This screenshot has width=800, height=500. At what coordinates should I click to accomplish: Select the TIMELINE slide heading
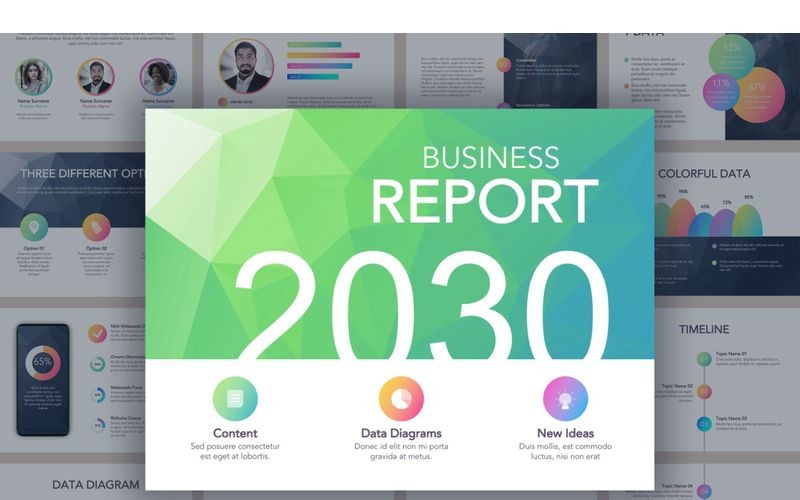pyautogui.click(x=704, y=329)
